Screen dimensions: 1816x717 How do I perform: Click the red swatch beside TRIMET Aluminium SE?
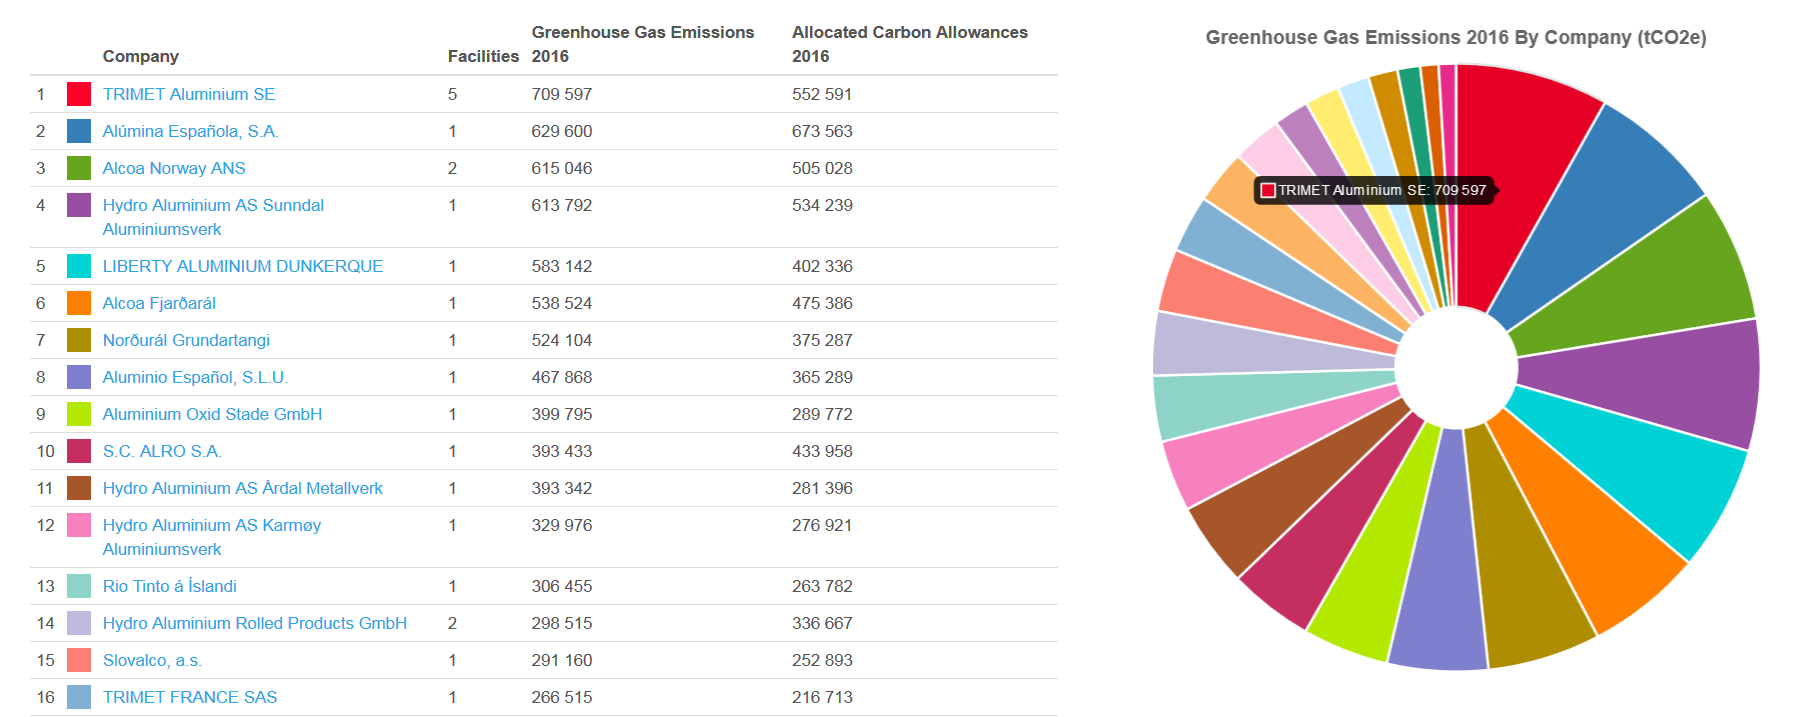tap(79, 94)
